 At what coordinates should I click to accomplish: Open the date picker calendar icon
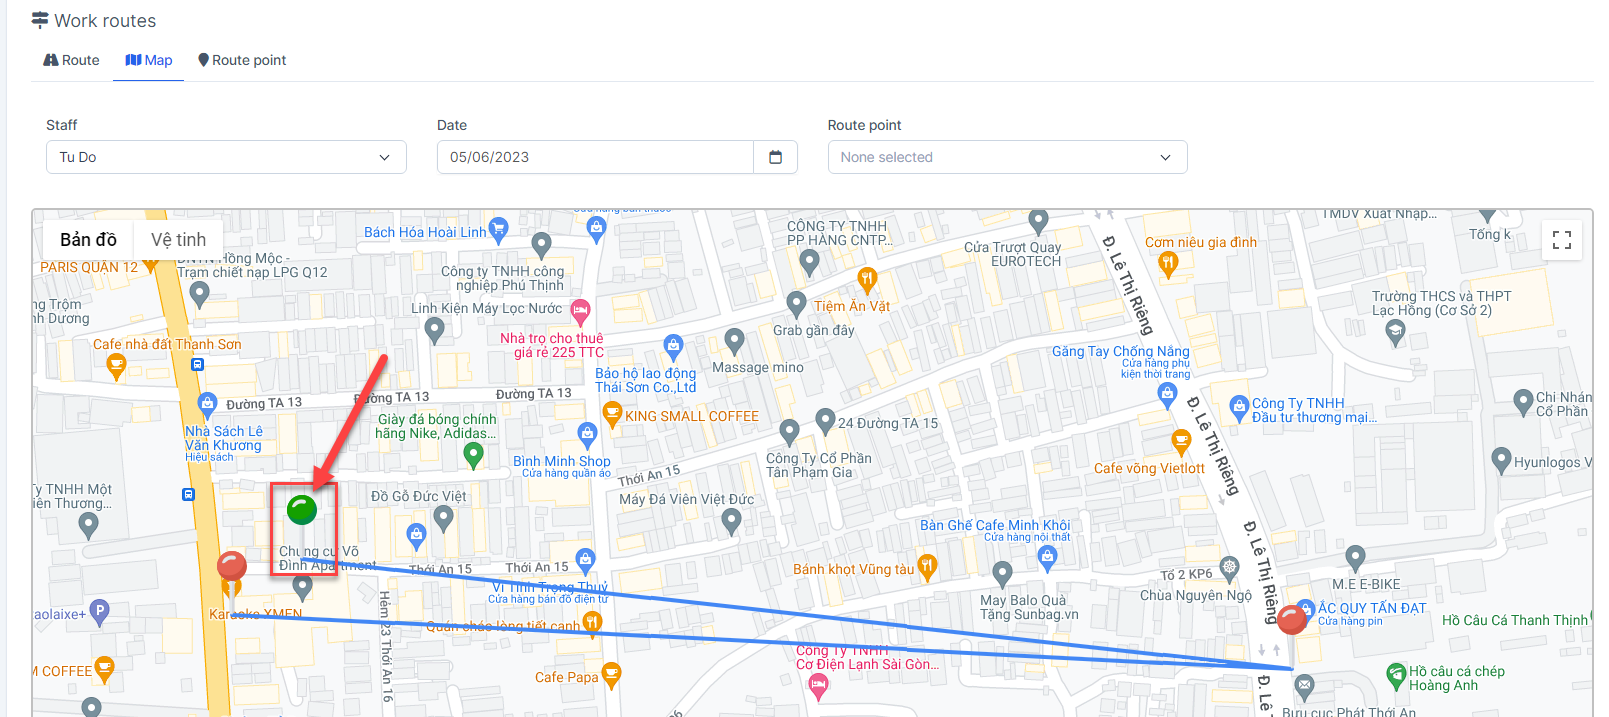[x=775, y=157]
